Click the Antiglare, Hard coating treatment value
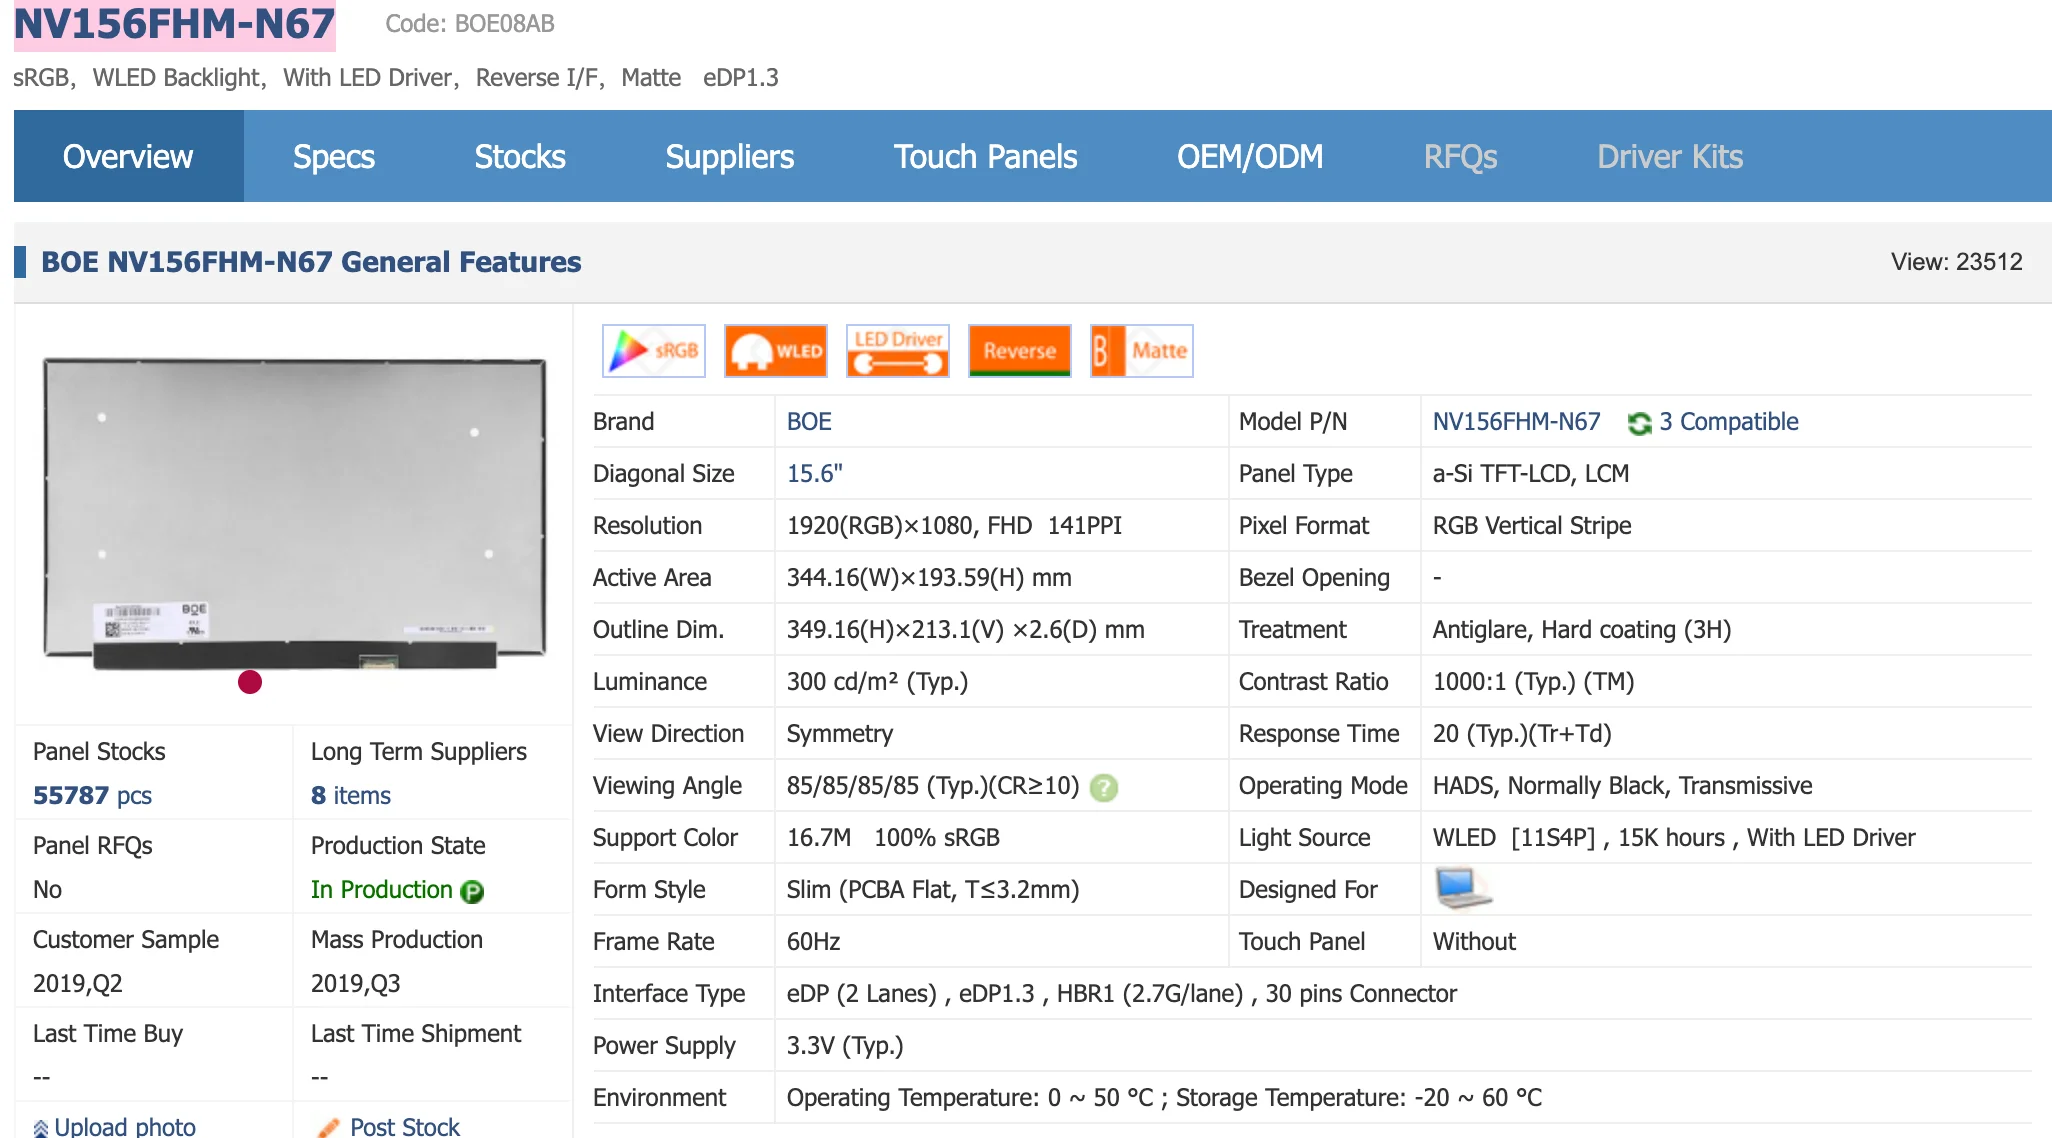 point(1582,630)
